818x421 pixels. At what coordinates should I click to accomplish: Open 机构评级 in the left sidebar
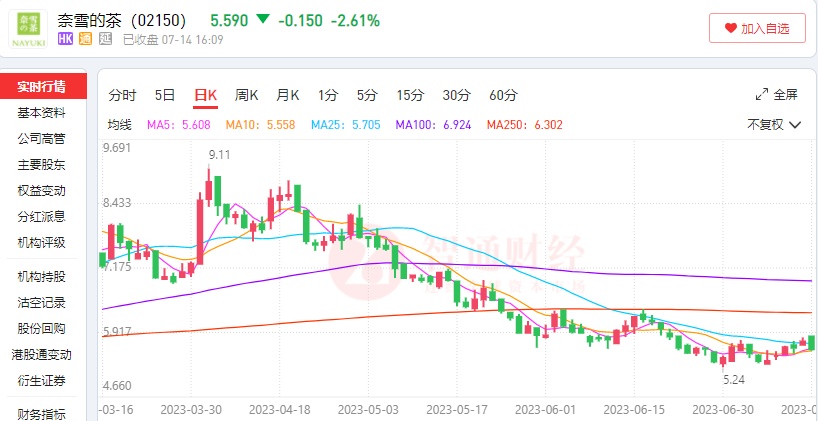click(41, 242)
